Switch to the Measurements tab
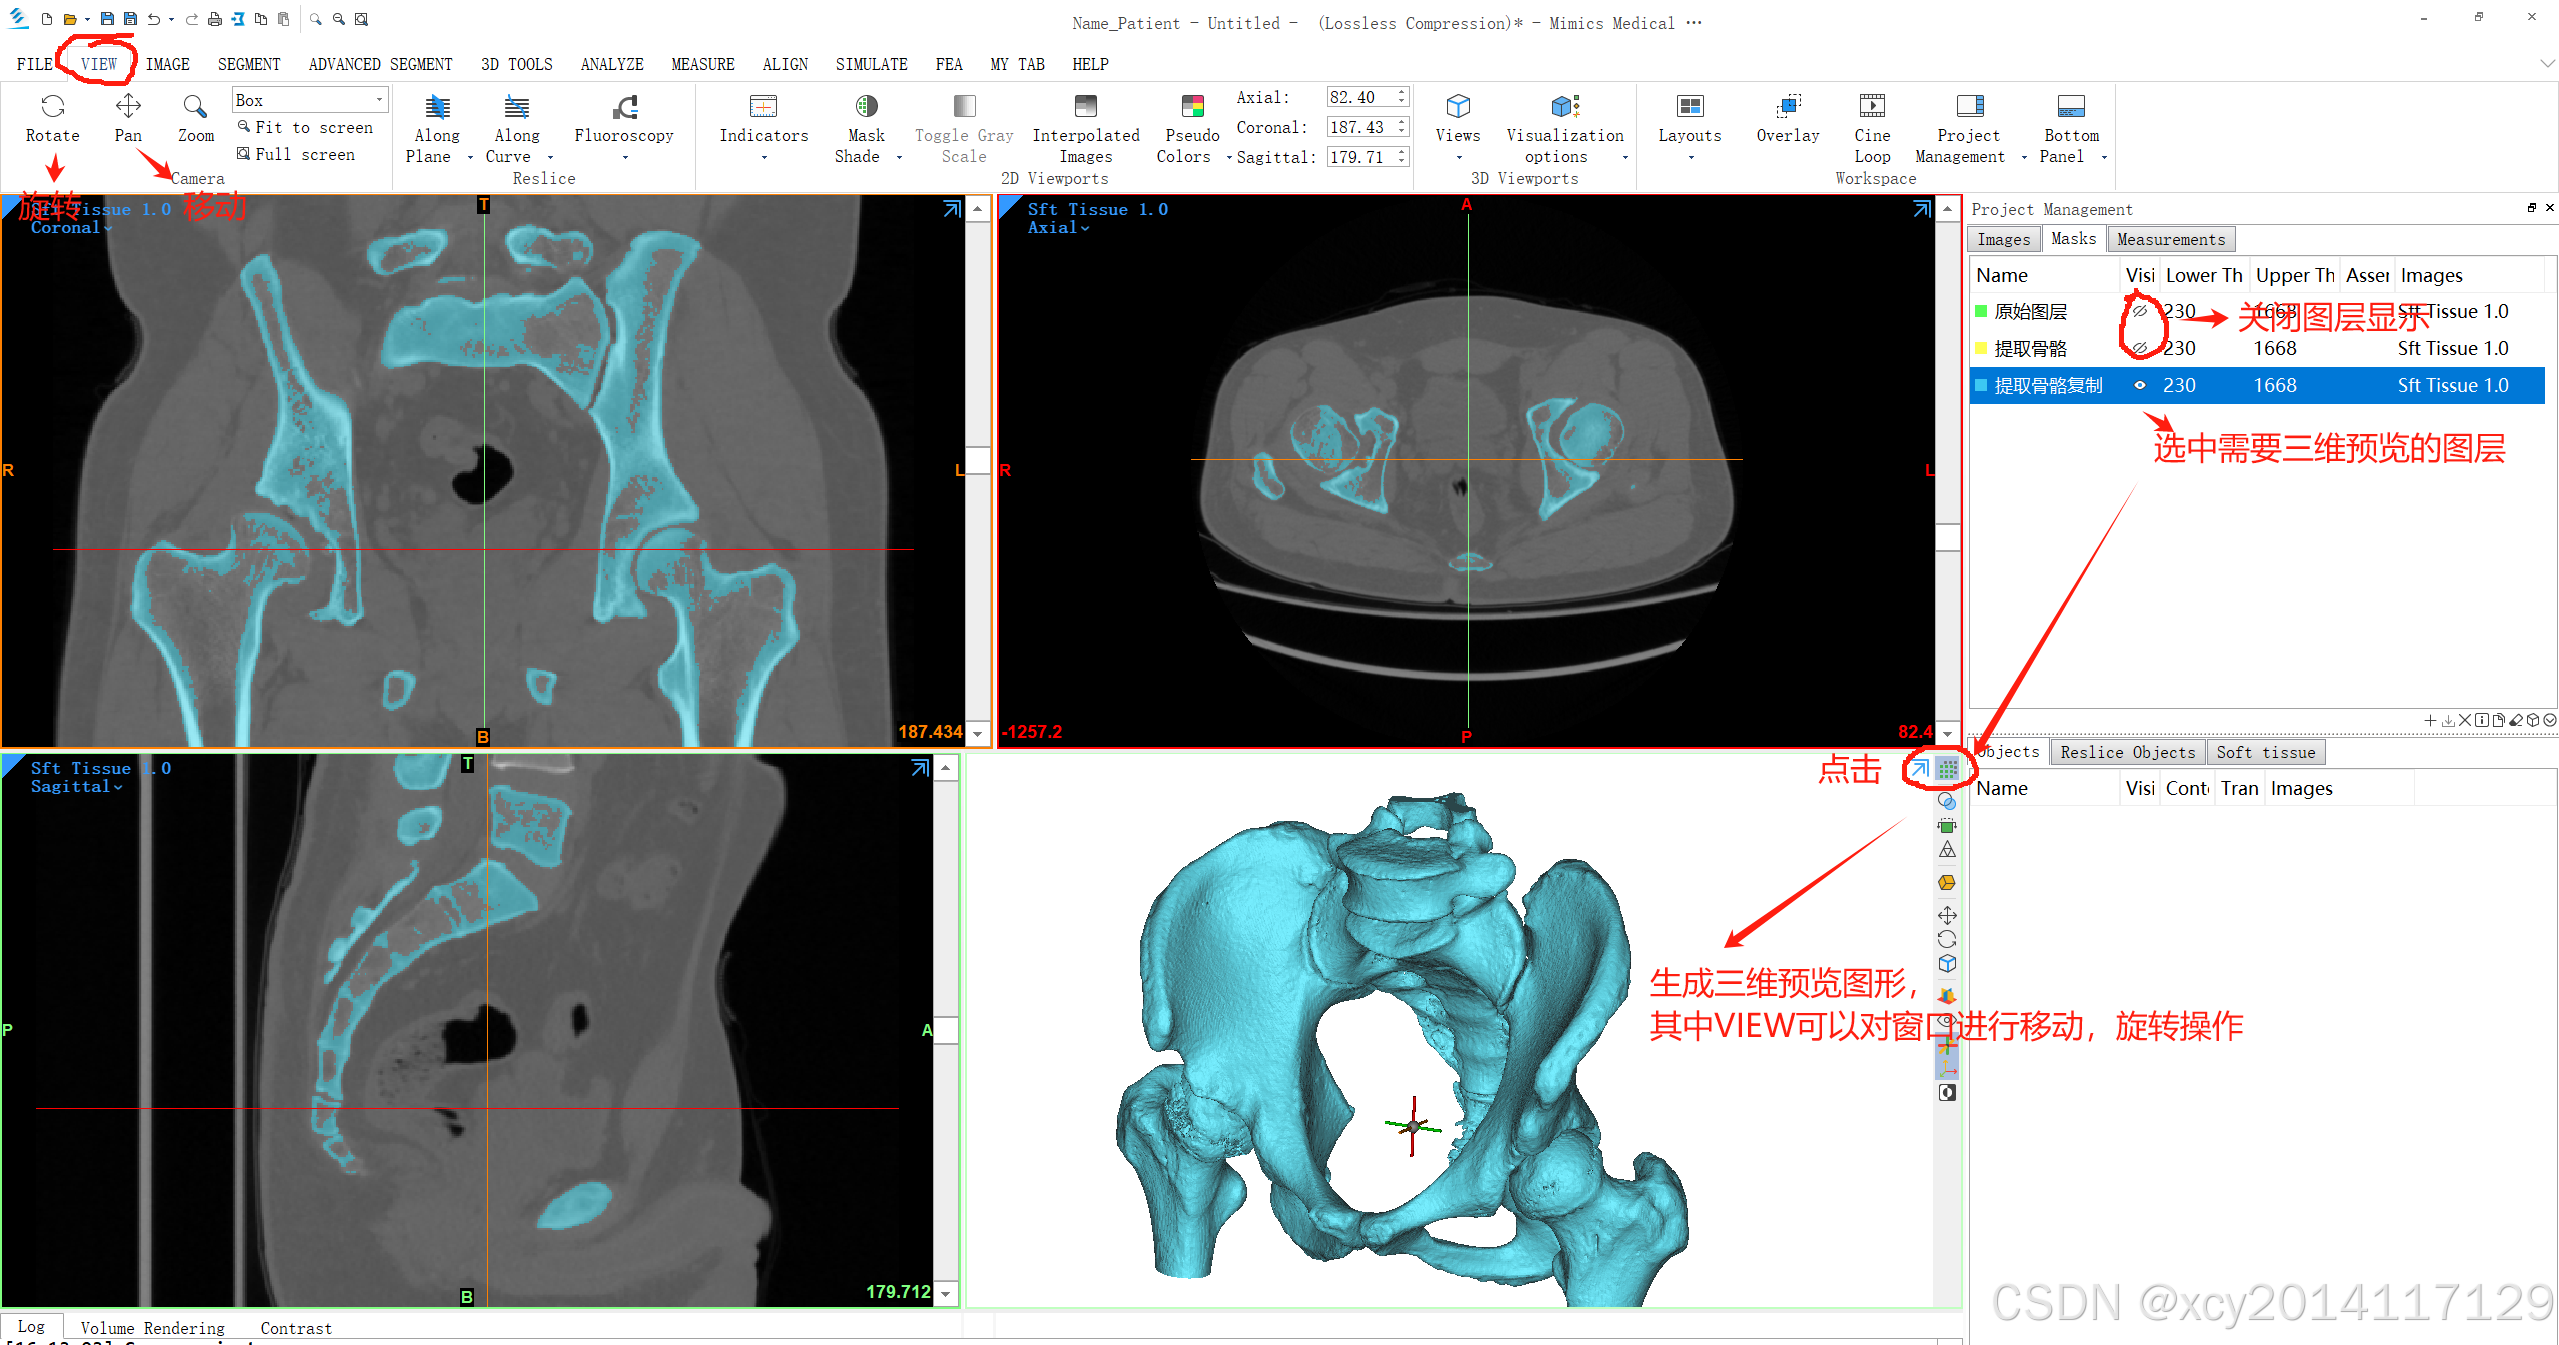2559x1345 pixels. 2170,239
